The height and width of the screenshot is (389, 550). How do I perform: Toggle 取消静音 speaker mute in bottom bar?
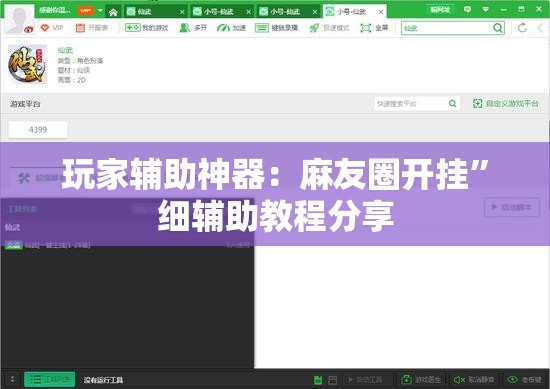click(474, 380)
